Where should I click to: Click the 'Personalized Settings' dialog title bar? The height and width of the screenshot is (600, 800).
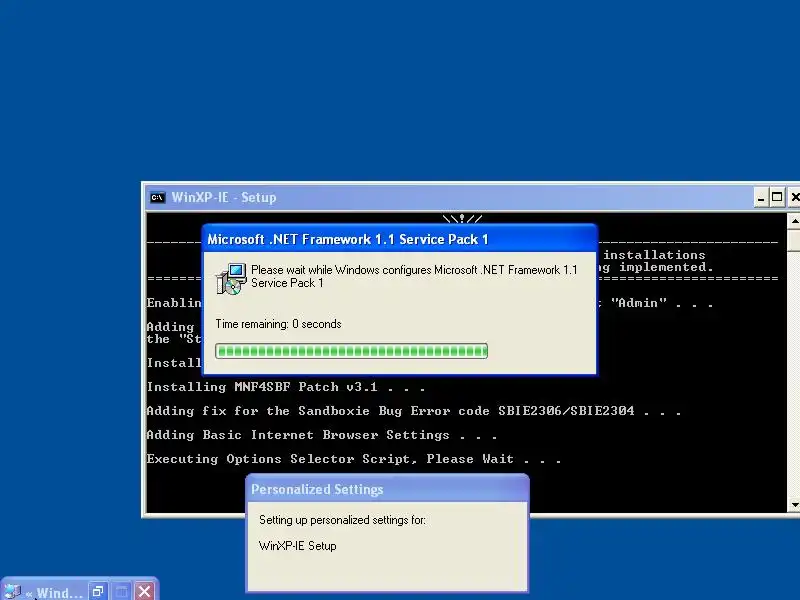387,489
